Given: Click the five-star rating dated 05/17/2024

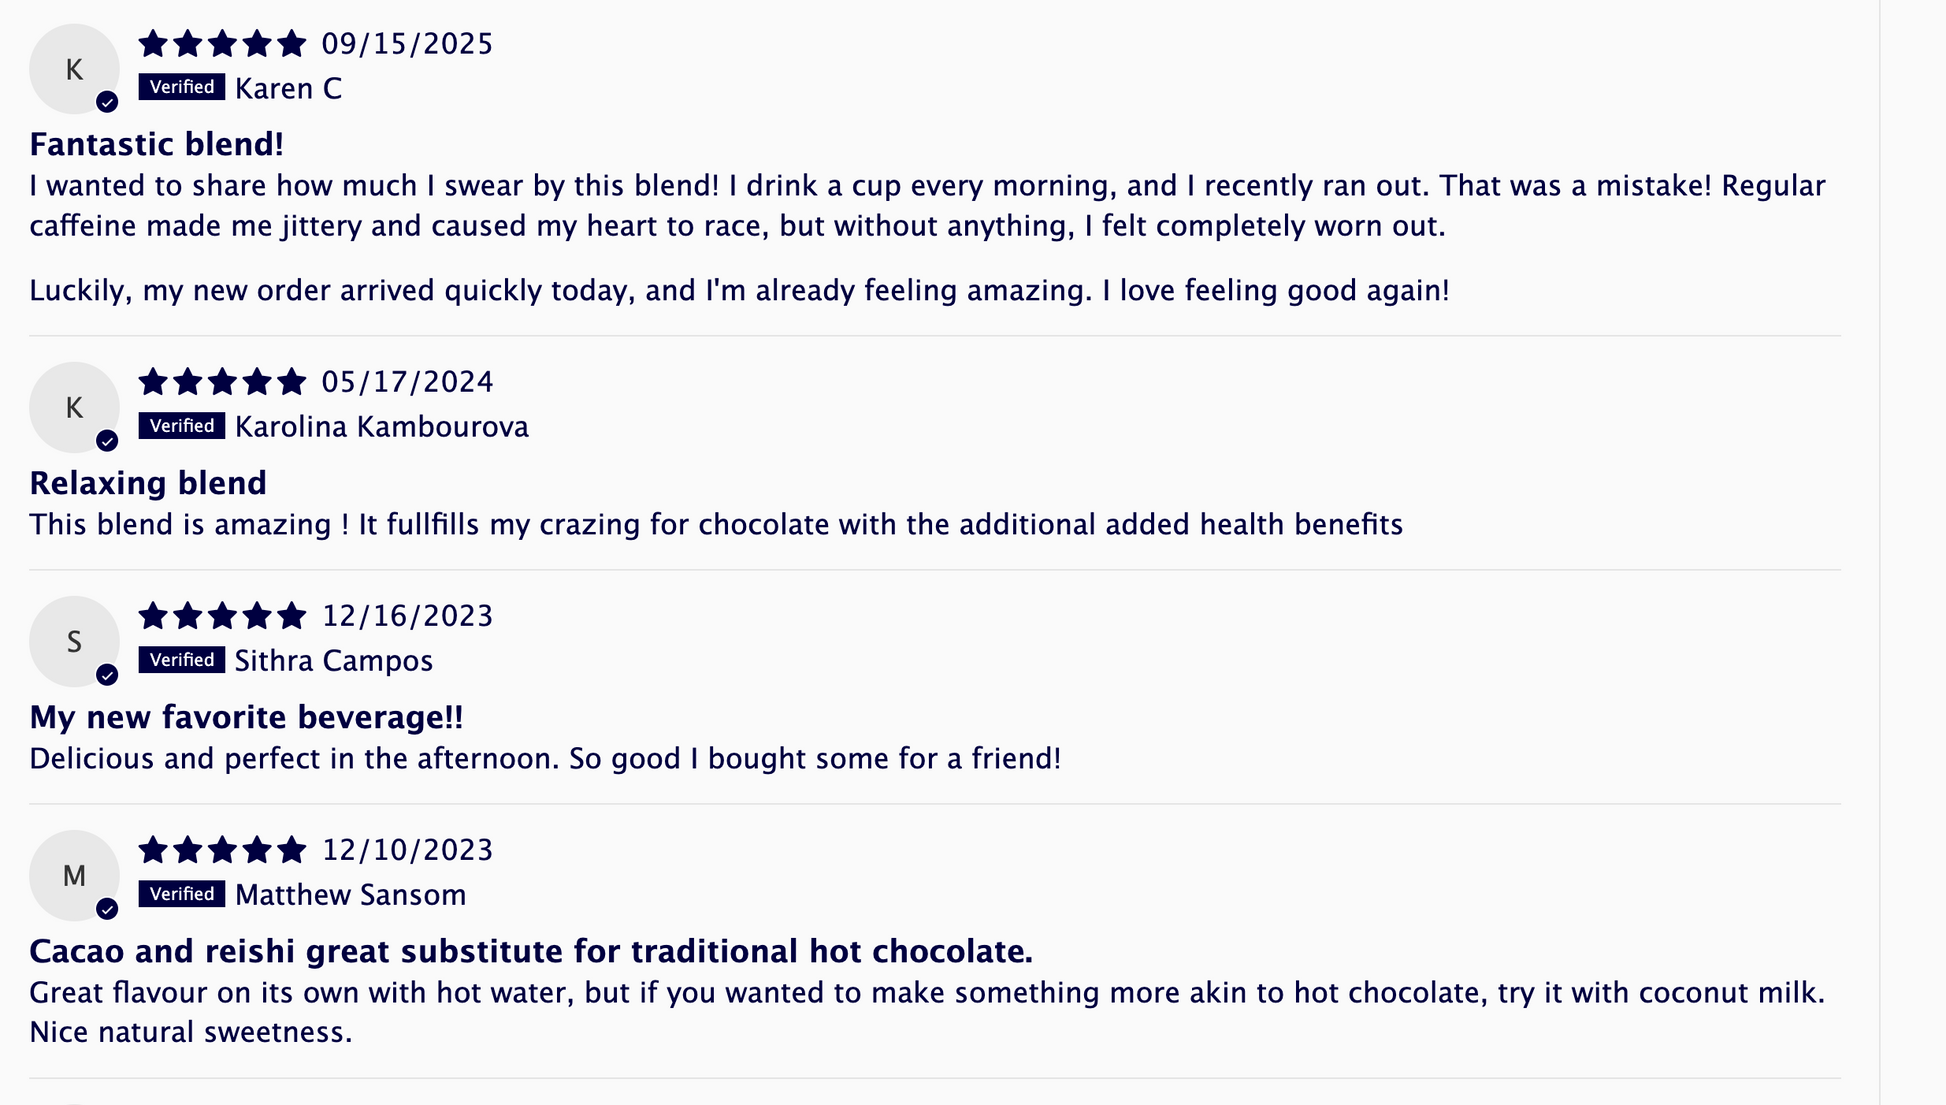Looking at the screenshot, I should tap(222, 382).
